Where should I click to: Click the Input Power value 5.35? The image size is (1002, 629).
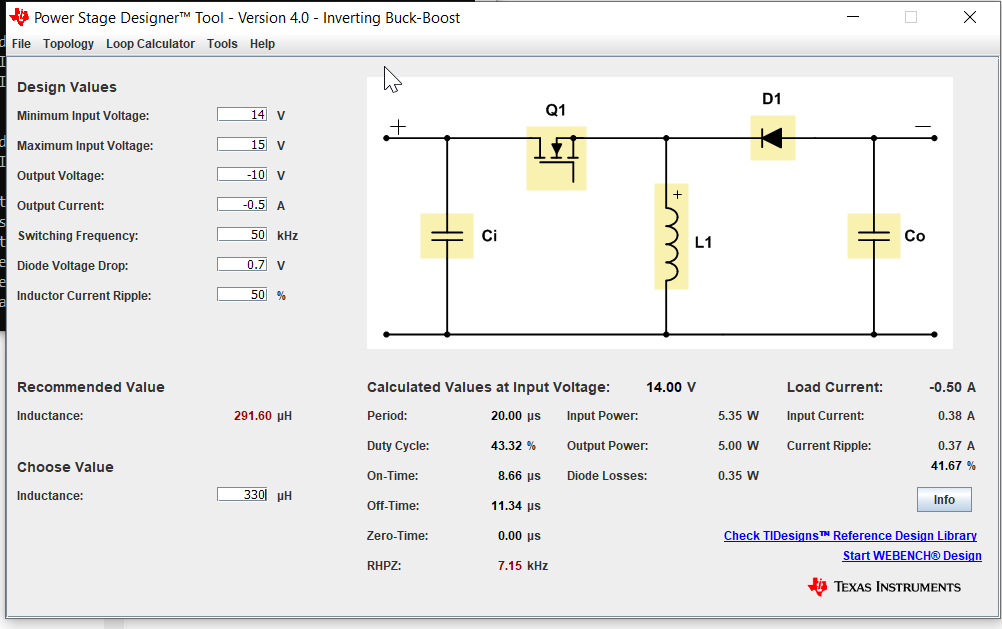coord(730,415)
